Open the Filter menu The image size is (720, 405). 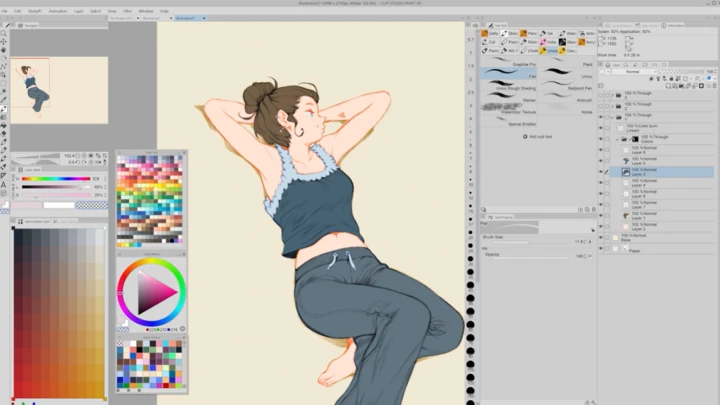(127, 11)
